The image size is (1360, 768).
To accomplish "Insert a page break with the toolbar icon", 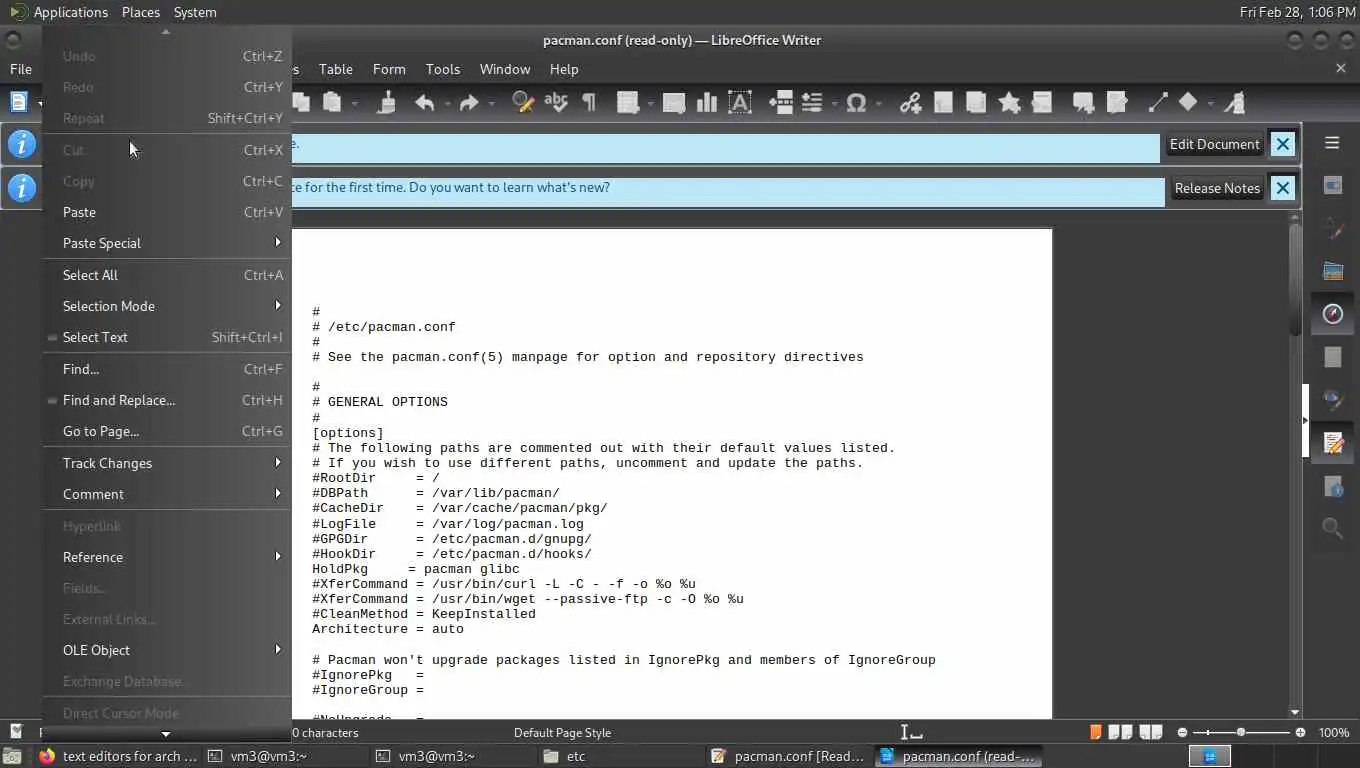I will [x=781, y=102].
